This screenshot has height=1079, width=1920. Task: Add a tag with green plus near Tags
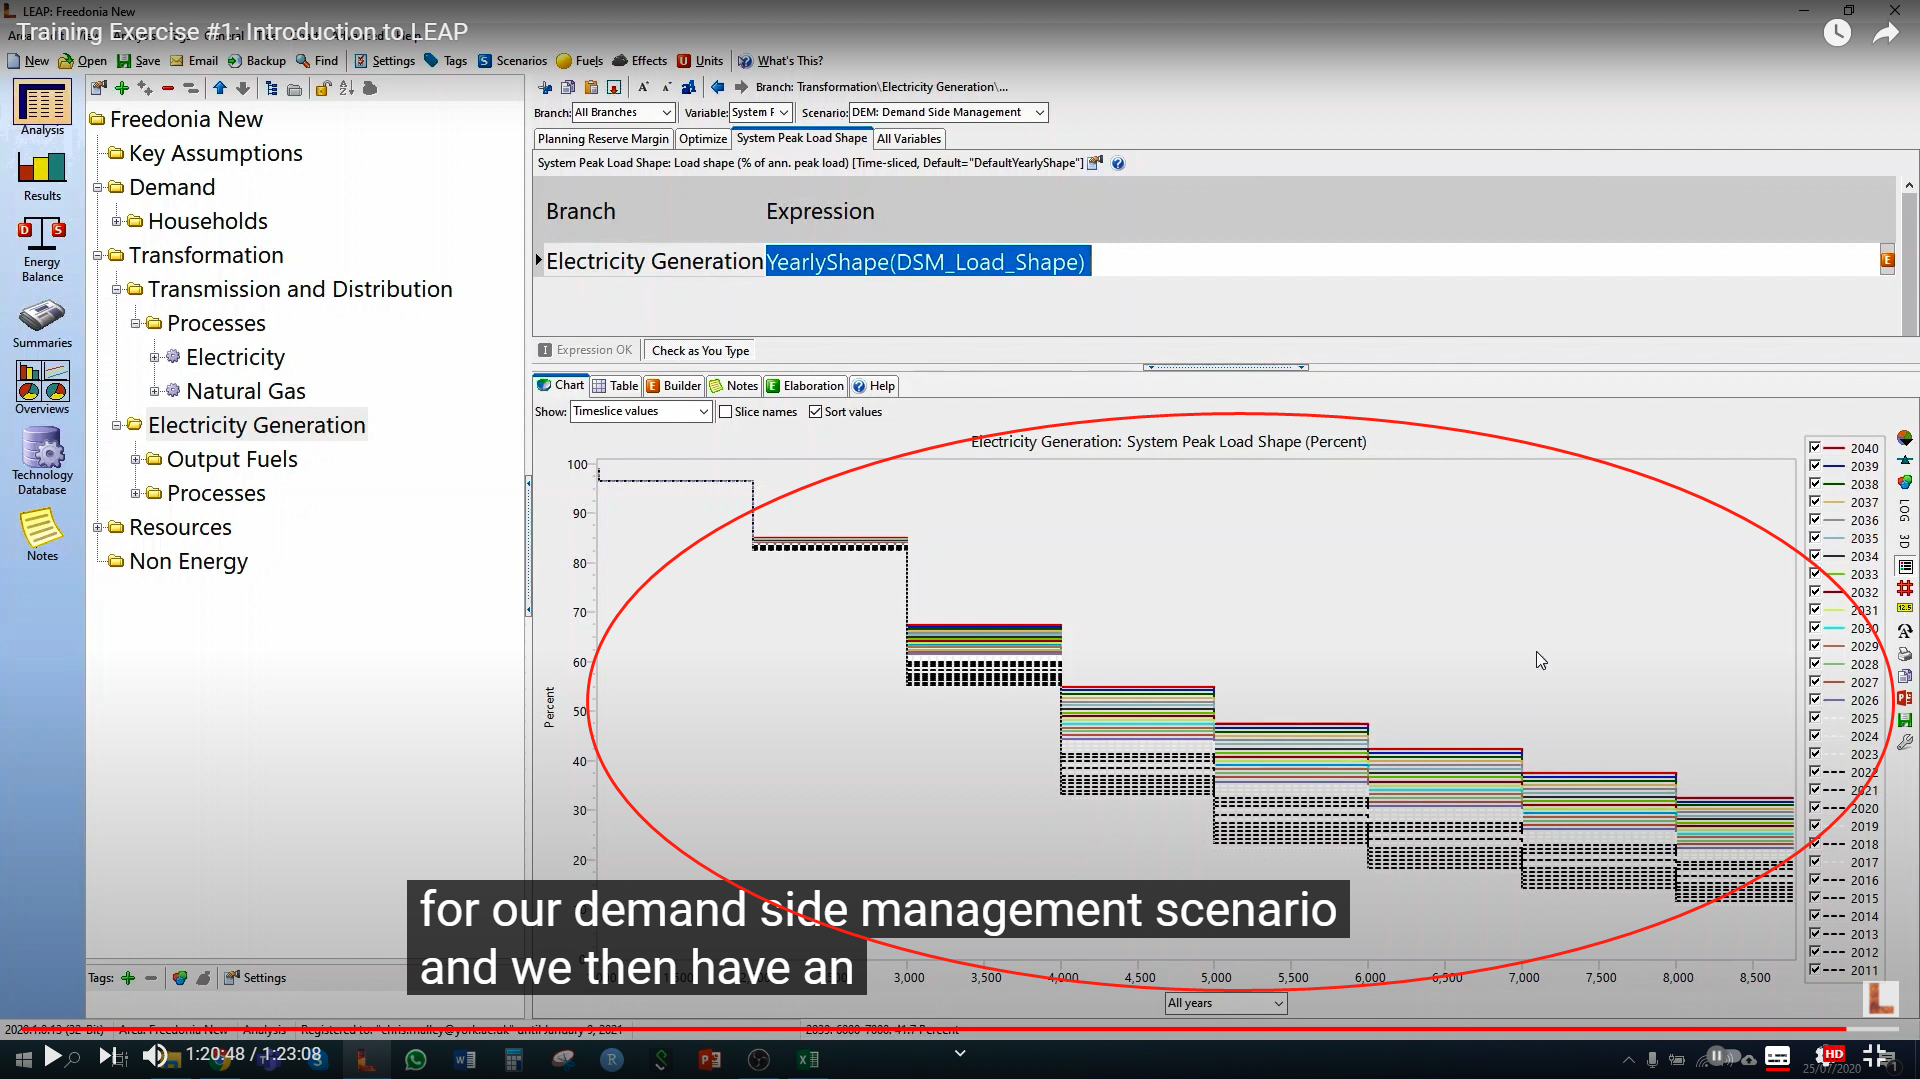(x=128, y=978)
